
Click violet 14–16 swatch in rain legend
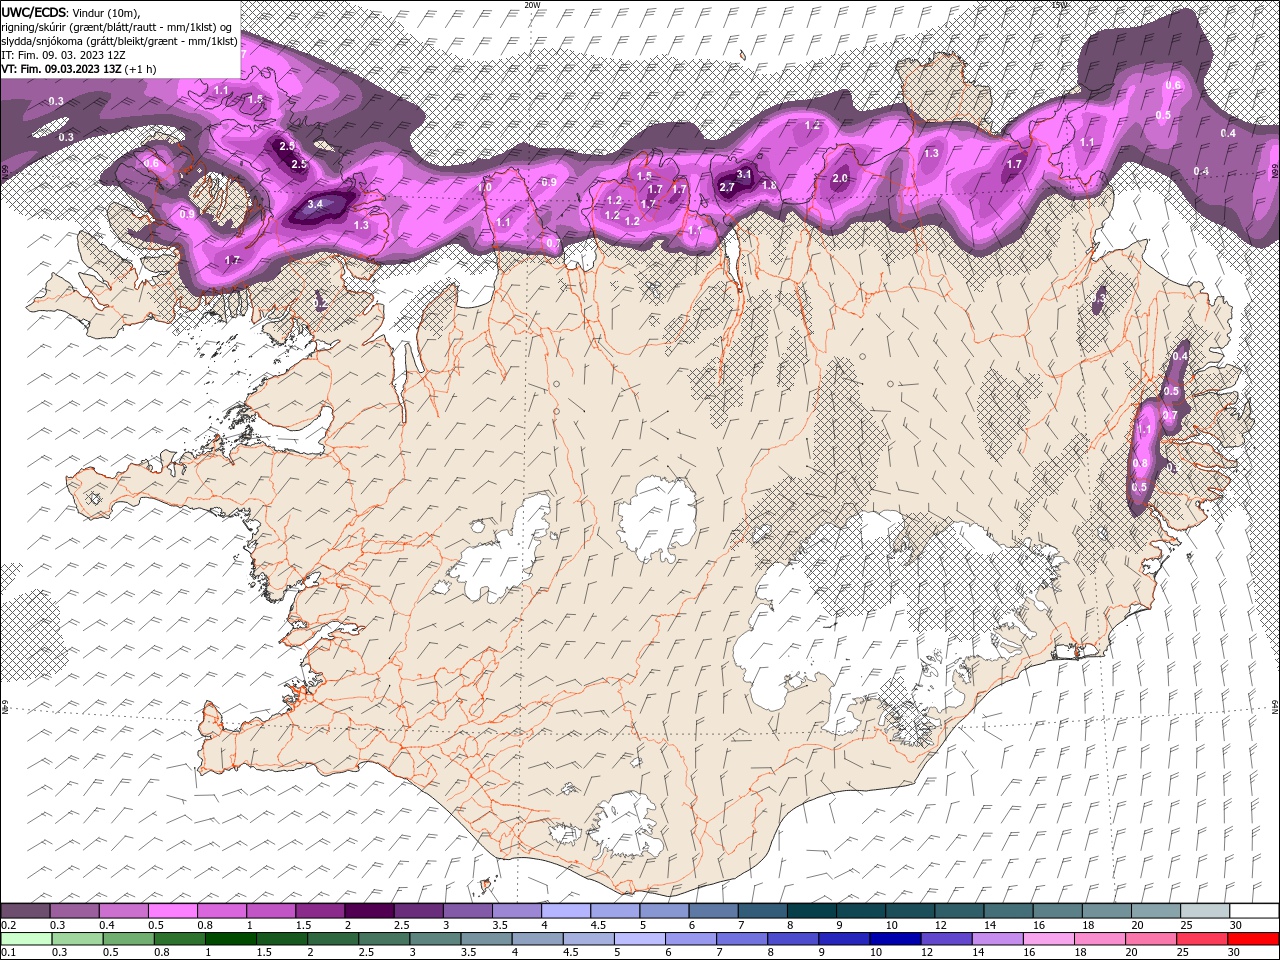998,939
